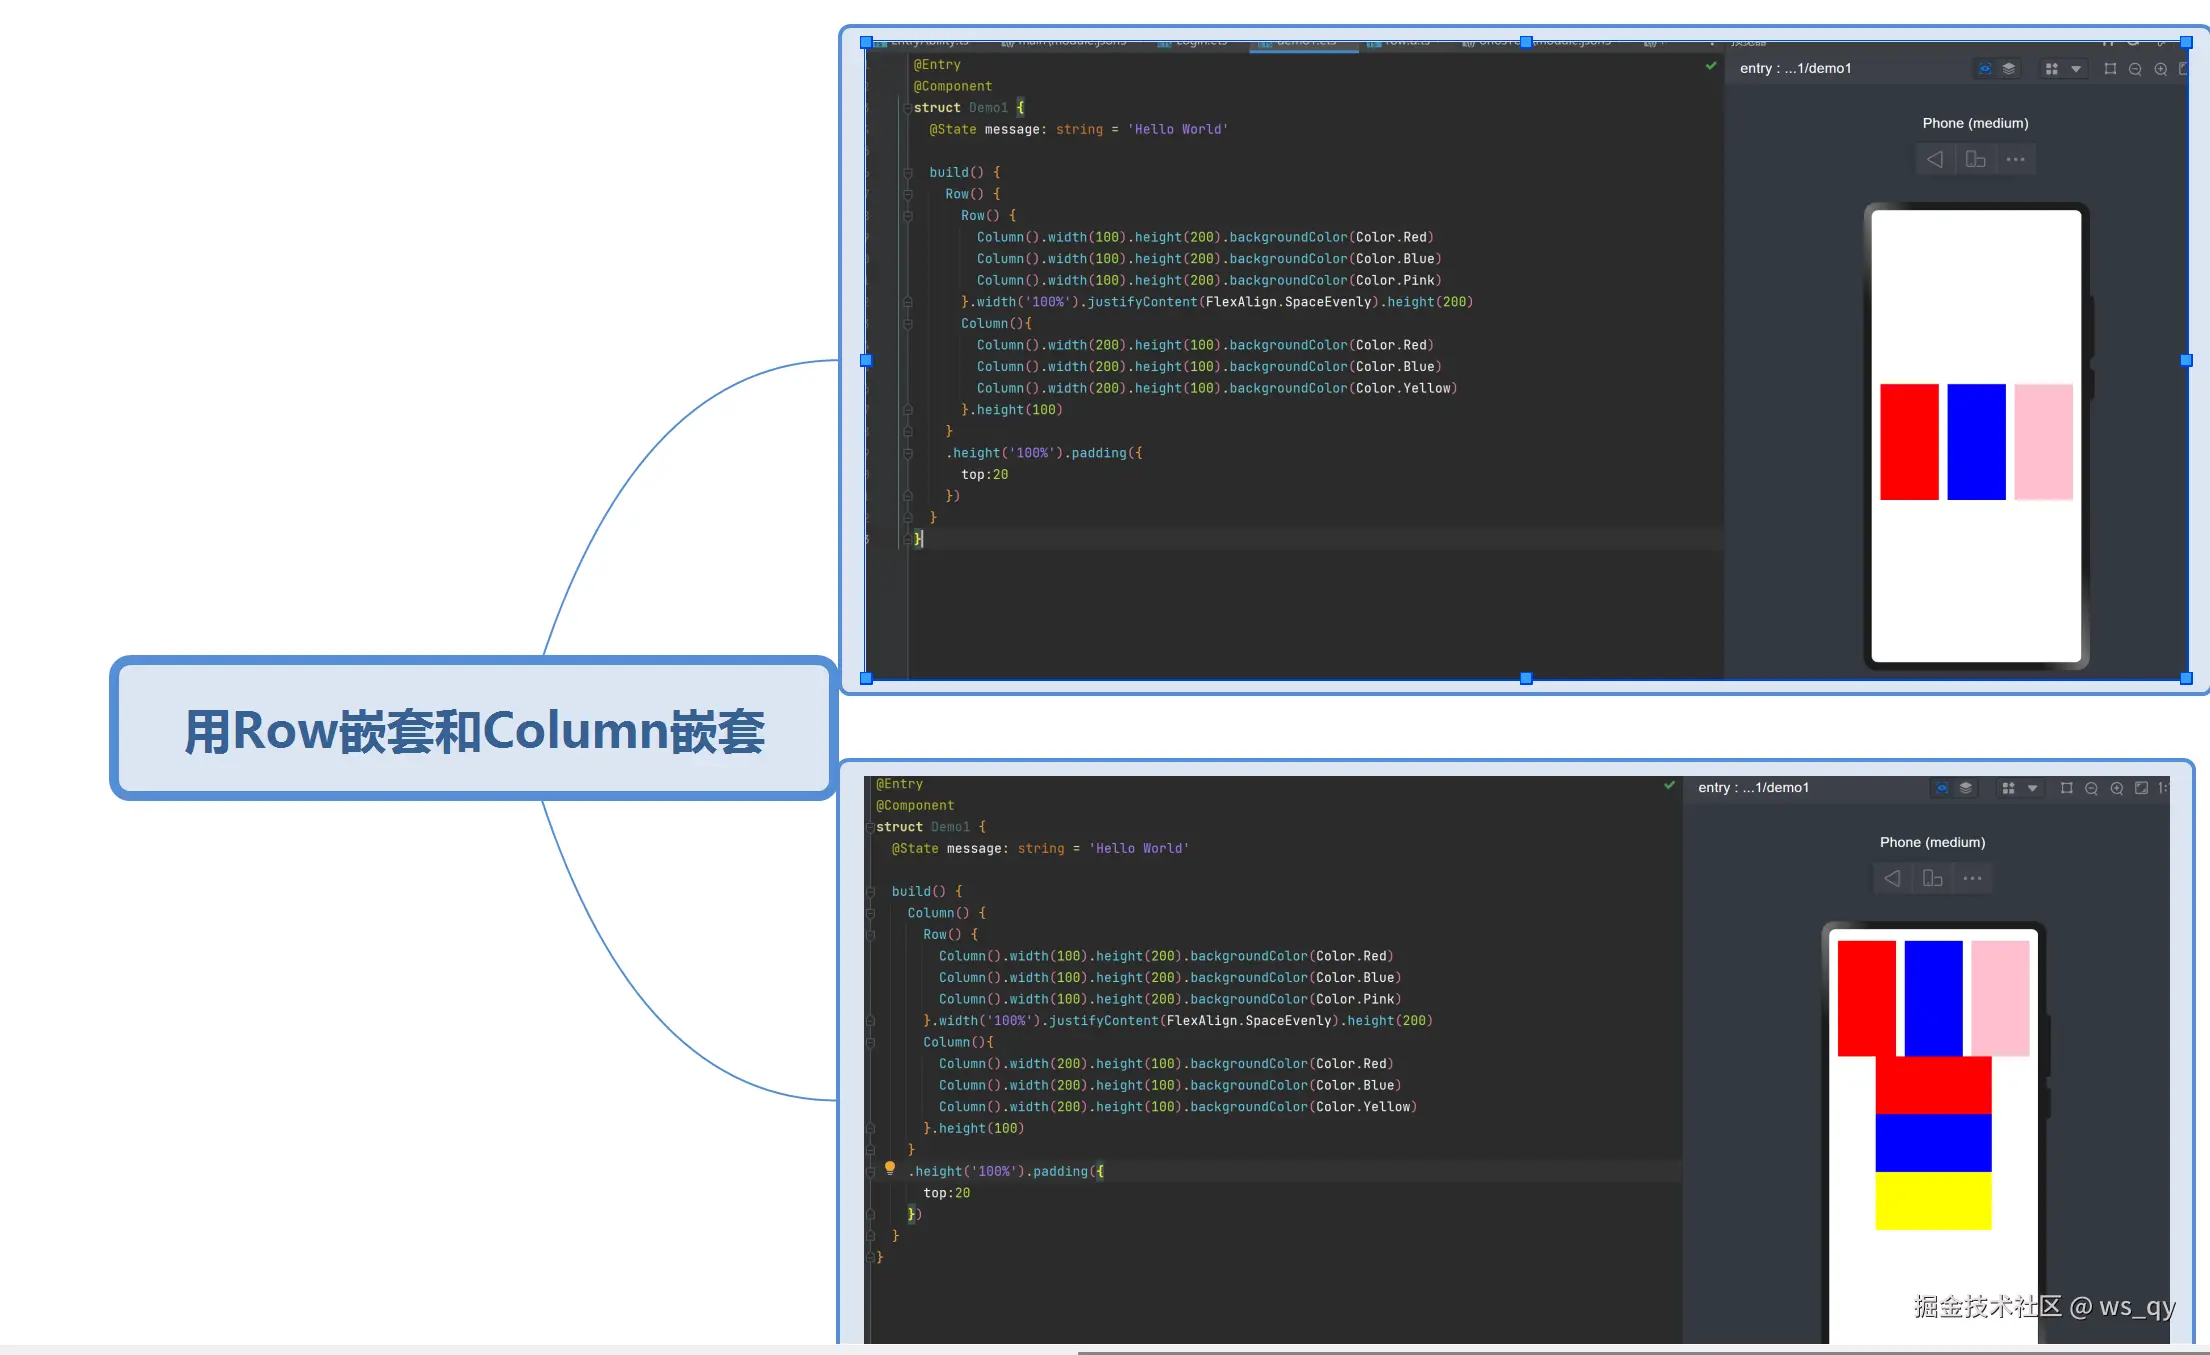Click the yellow lightbulb hint in lower editor
Screen dimensions: 2210x1355
coord(889,1167)
